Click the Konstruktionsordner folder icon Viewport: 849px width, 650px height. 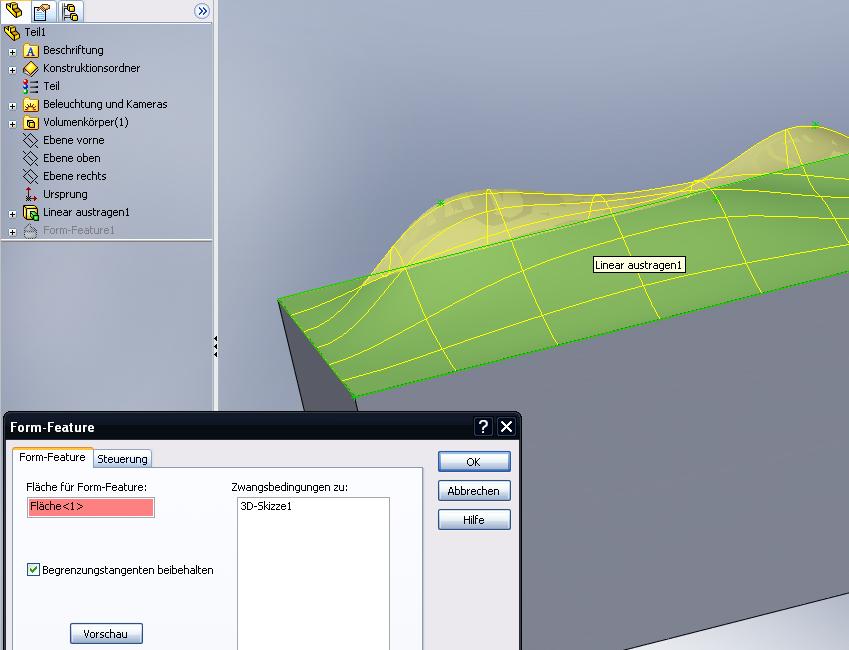click(31, 69)
